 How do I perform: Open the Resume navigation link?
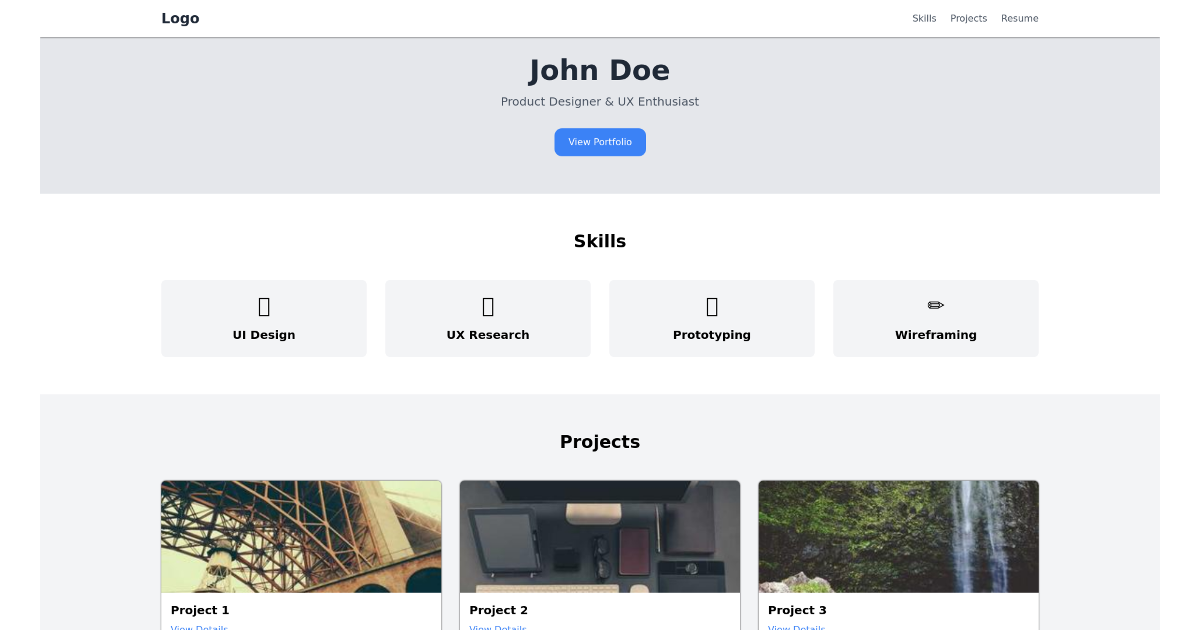(x=1019, y=17)
